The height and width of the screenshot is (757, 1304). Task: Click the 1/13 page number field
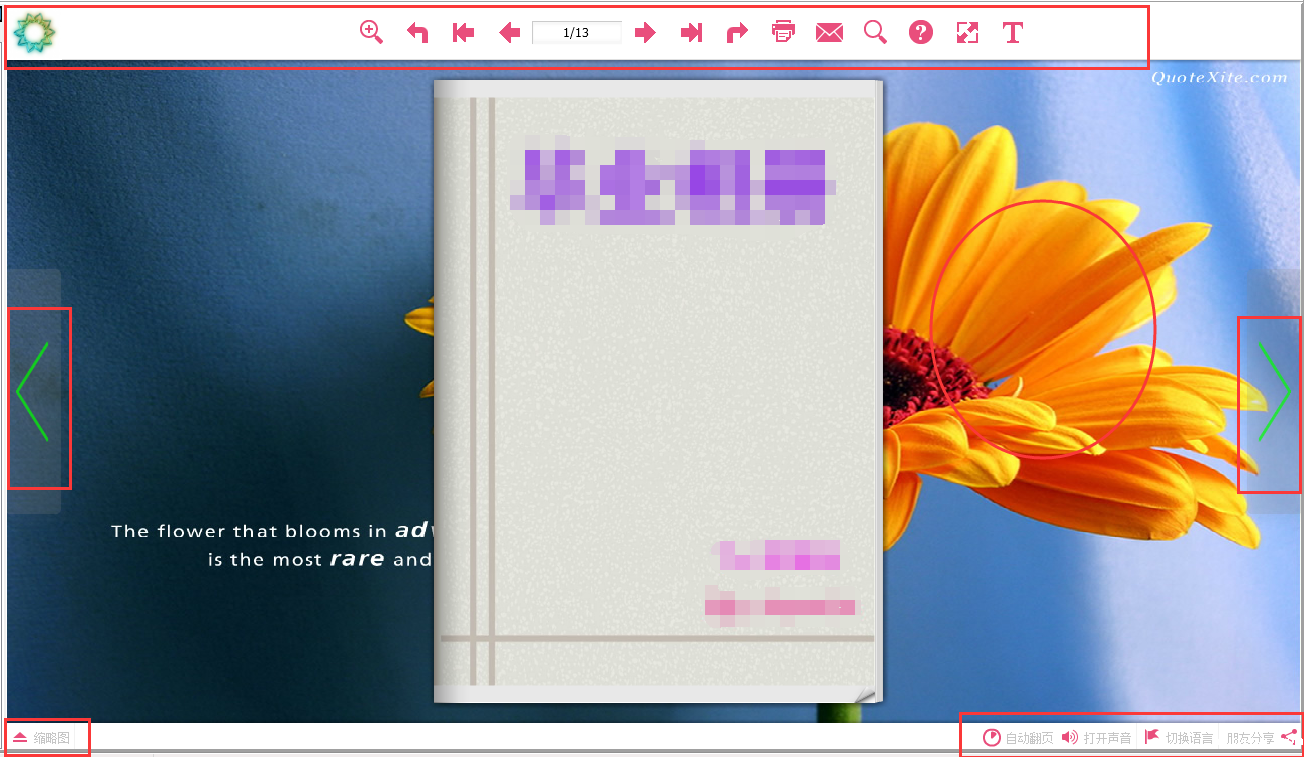(x=576, y=33)
